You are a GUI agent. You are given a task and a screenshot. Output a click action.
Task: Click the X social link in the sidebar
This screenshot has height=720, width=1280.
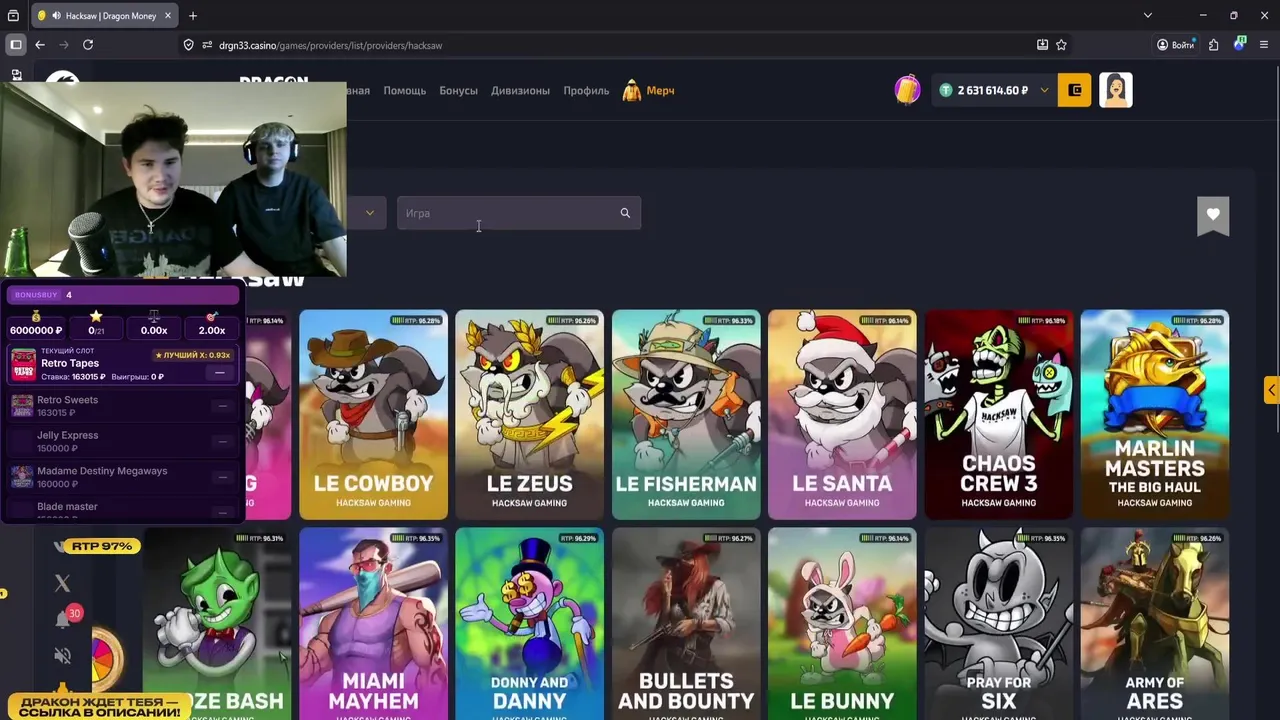coord(62,583)
